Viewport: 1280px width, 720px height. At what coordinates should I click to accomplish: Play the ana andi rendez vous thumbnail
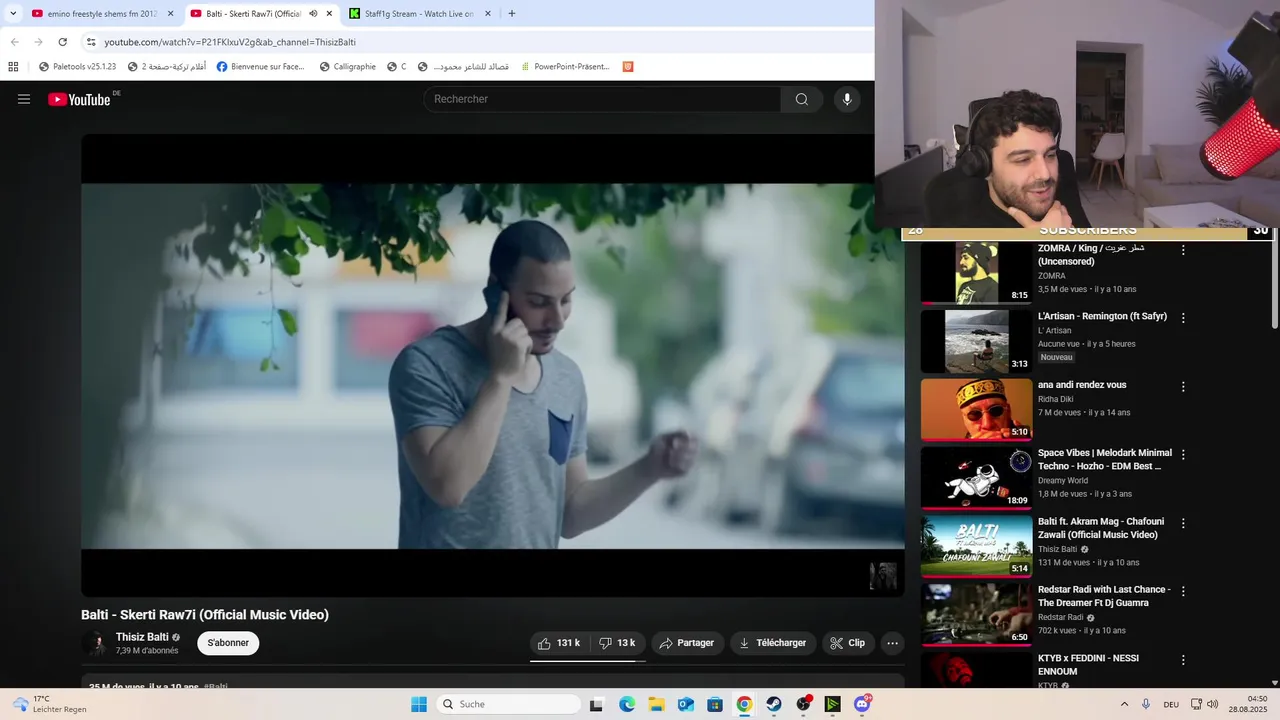click(x=976, y=409)
